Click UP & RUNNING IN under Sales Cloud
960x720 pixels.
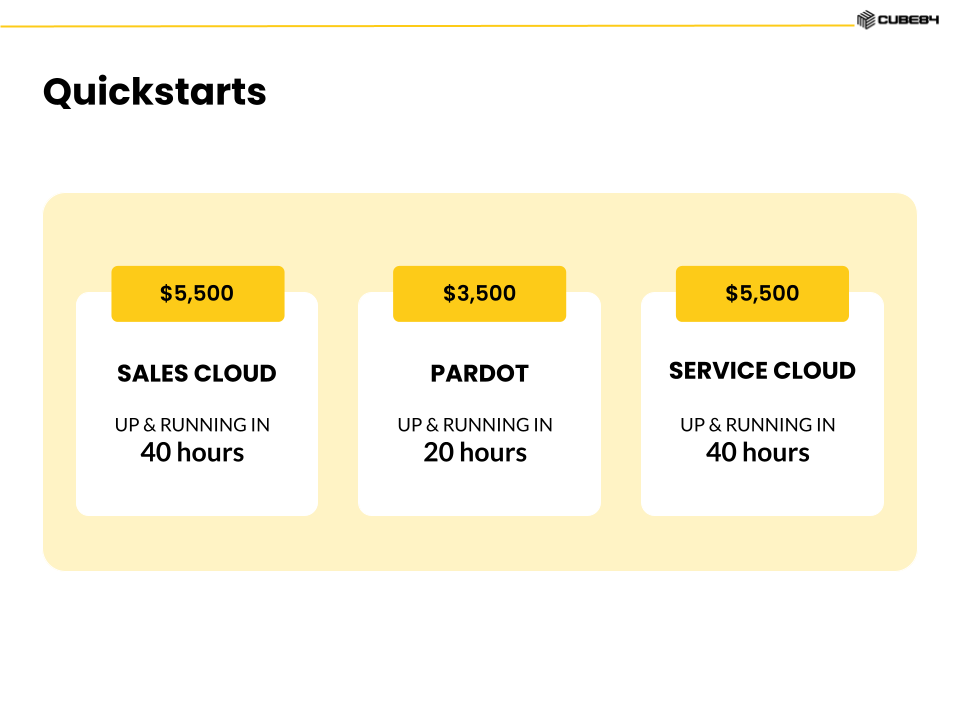pyautogui.click(x=192, y=425)
